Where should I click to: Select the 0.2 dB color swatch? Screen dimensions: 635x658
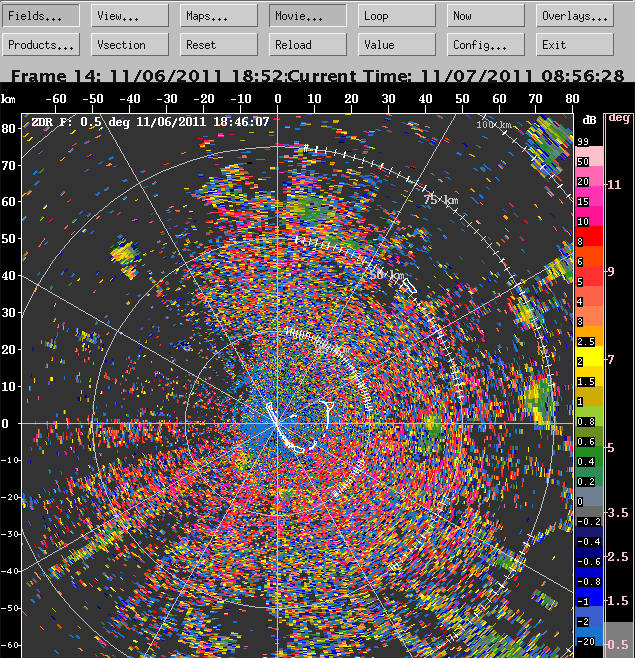point(589,477)
